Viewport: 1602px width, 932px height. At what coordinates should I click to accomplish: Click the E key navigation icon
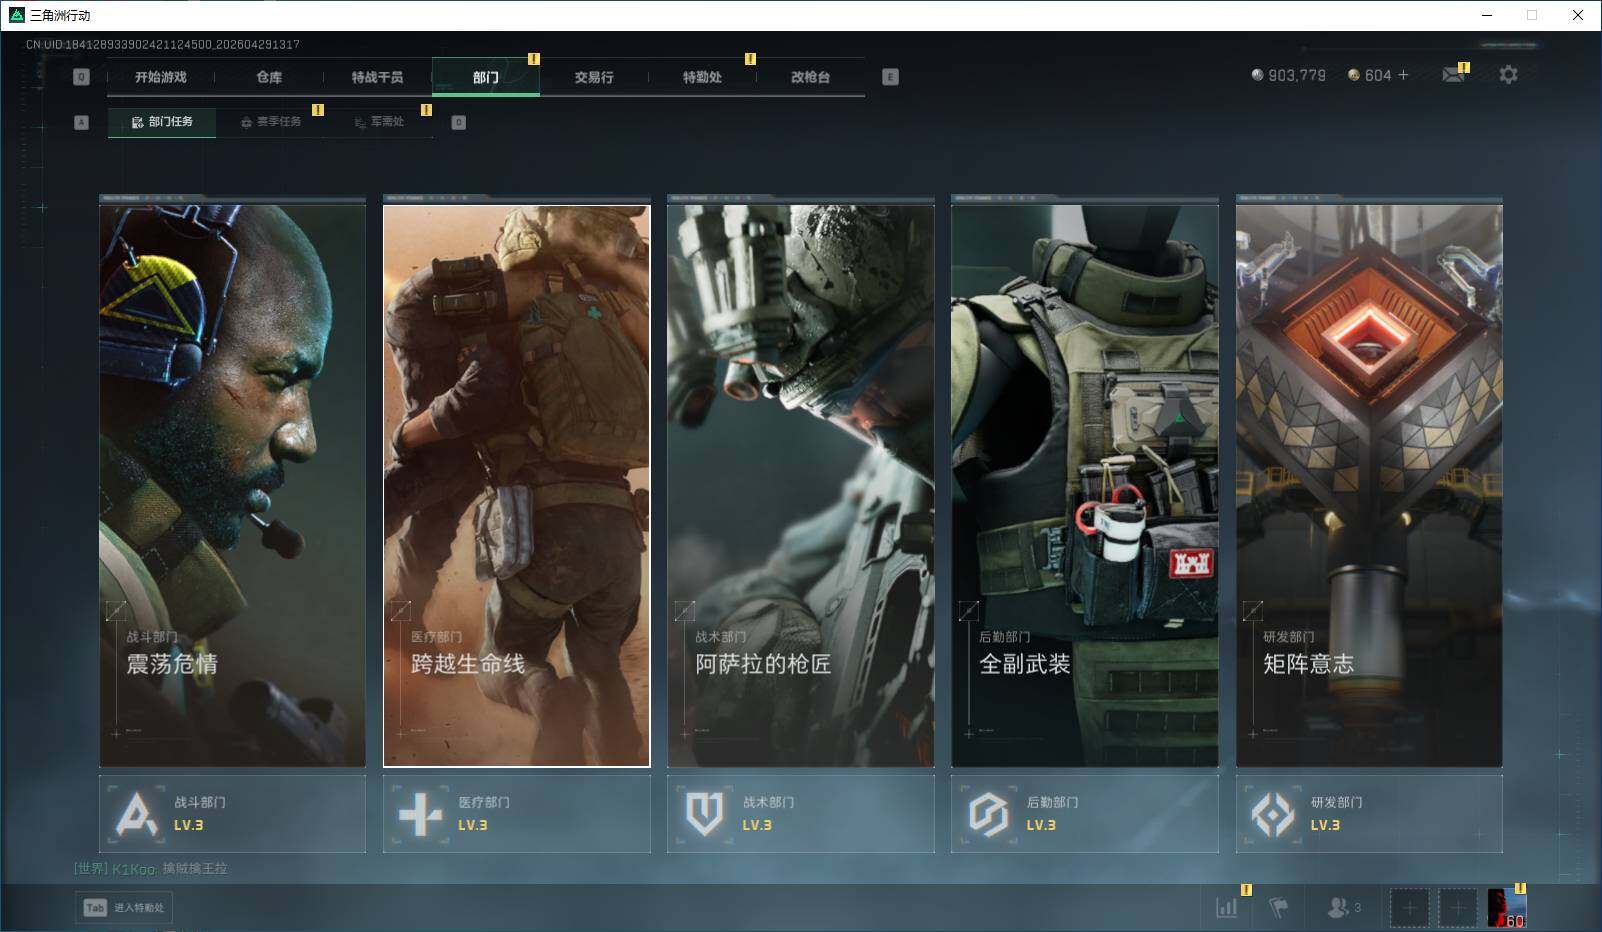click(890, 77)
